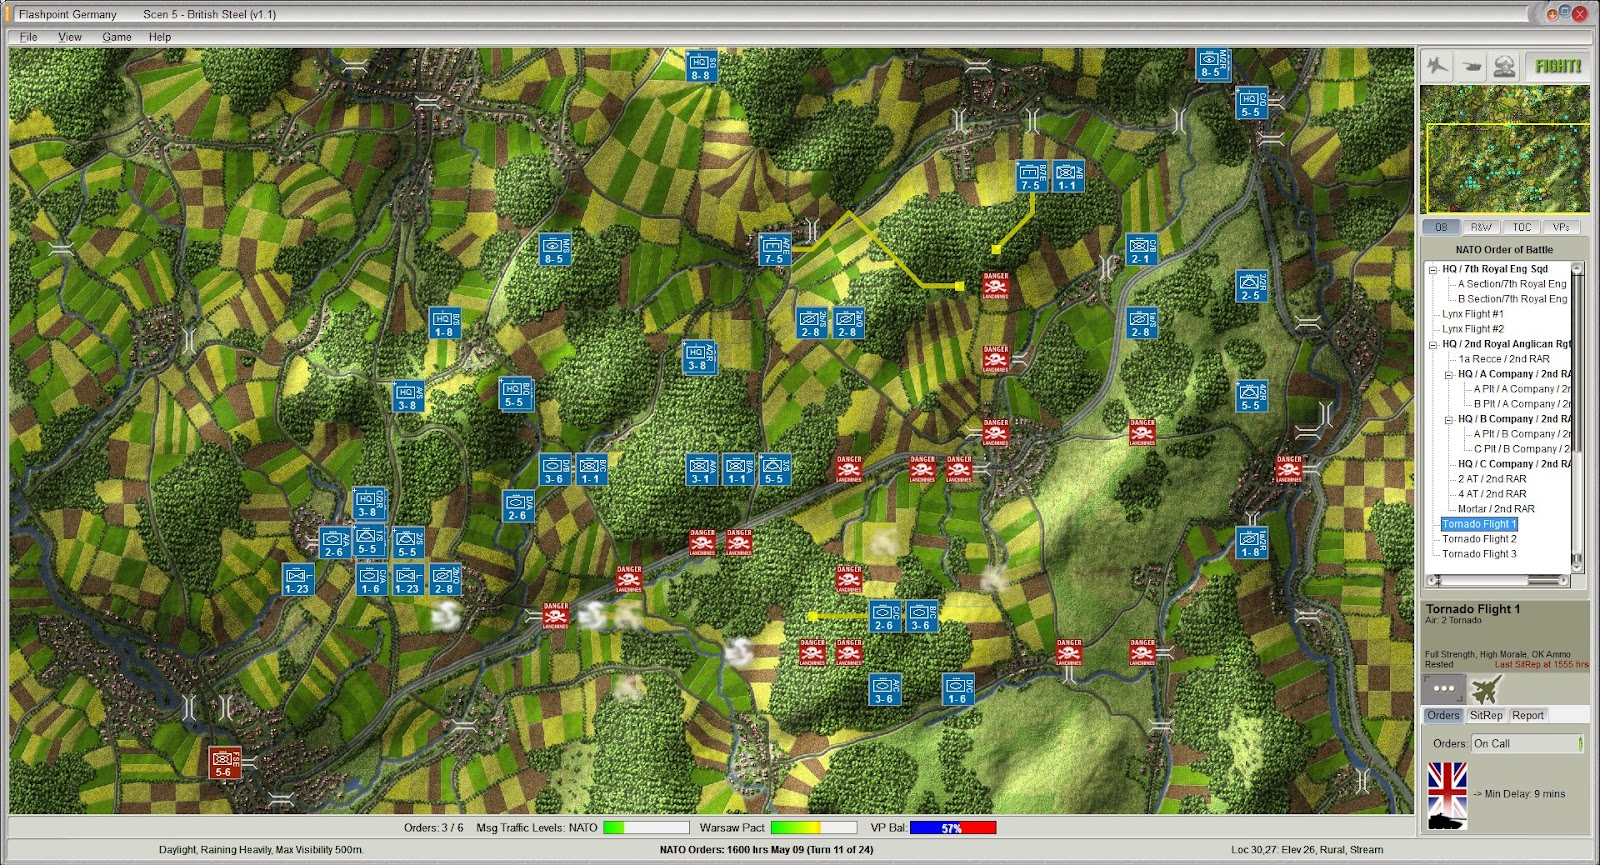Select the 2-1 unit counter on map

pos(1141,250)
